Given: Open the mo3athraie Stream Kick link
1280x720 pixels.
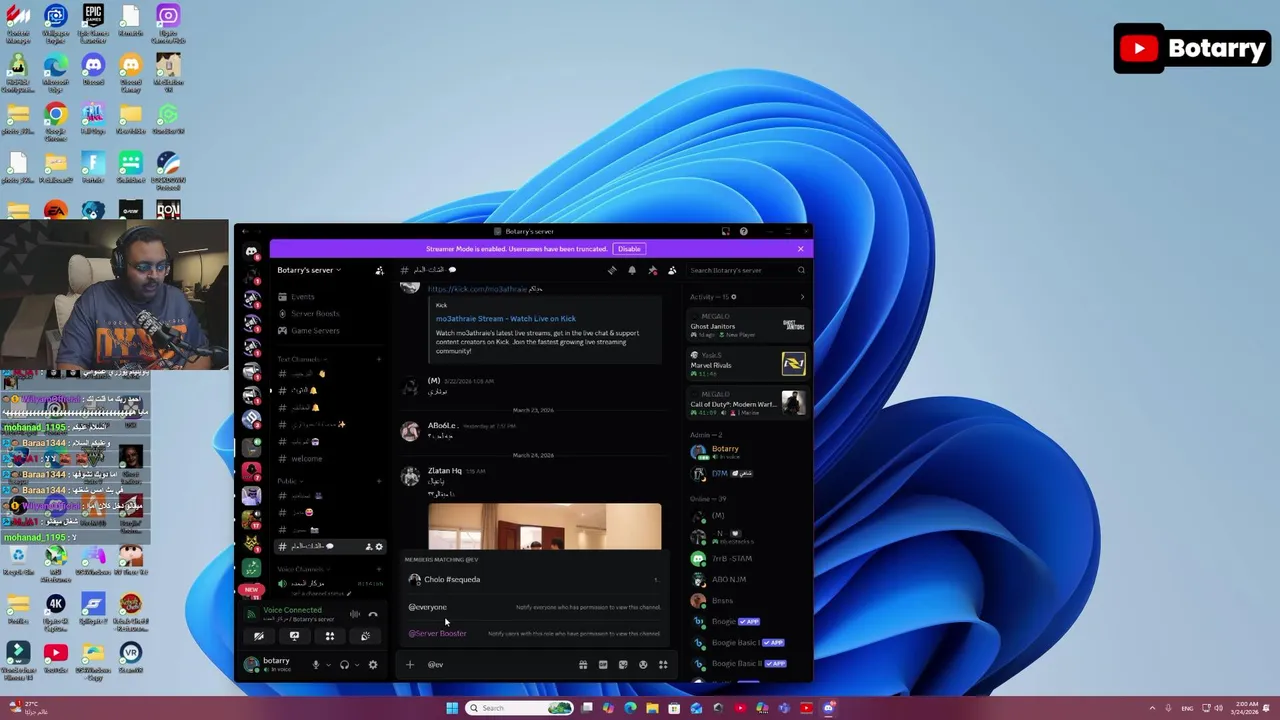Looking at the screenshot, I should point(505,319).
